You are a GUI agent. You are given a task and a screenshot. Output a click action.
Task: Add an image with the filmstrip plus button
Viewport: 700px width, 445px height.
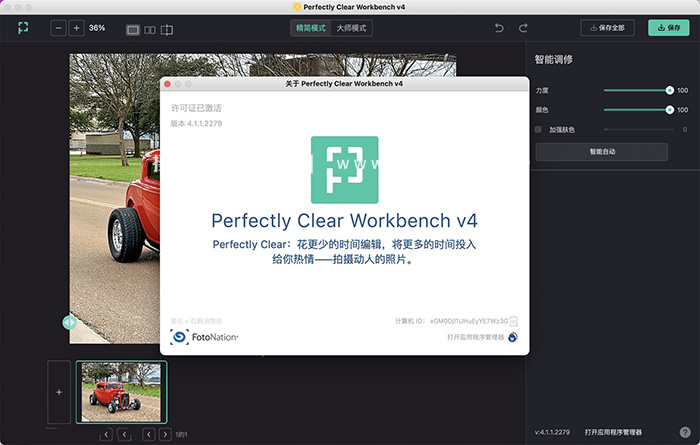tap(59, 392)
